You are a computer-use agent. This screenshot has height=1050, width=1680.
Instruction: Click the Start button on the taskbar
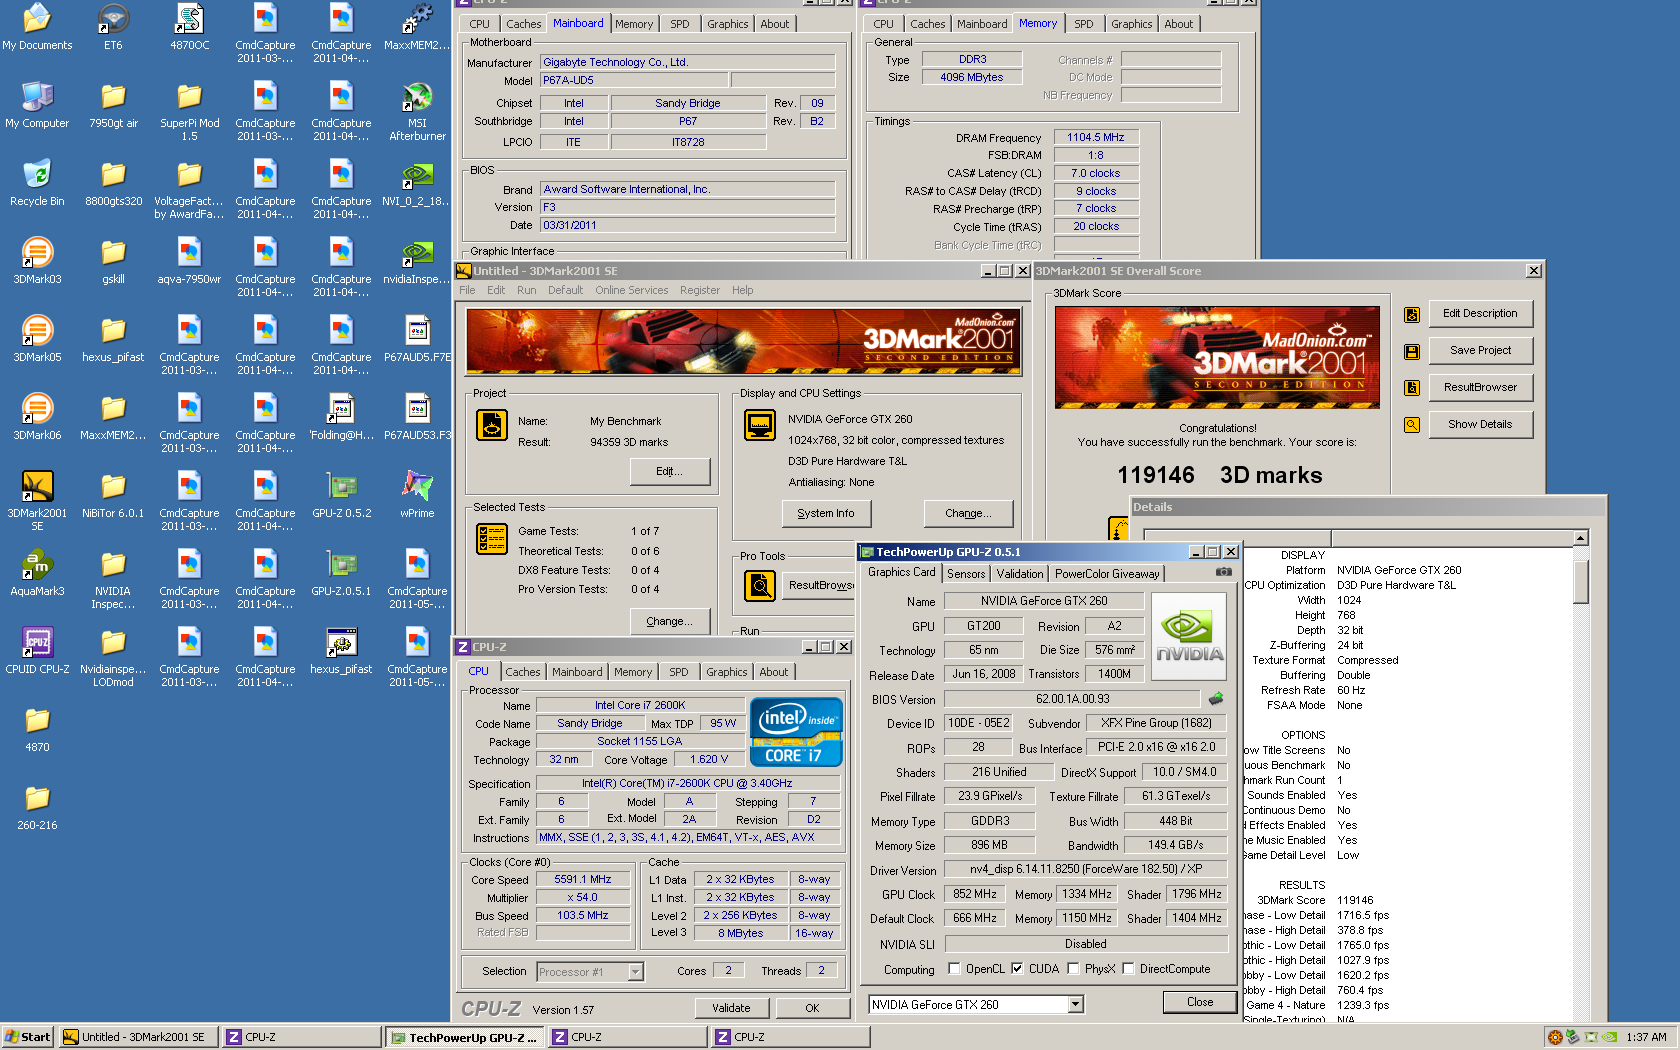click(x=27, y=1037)
